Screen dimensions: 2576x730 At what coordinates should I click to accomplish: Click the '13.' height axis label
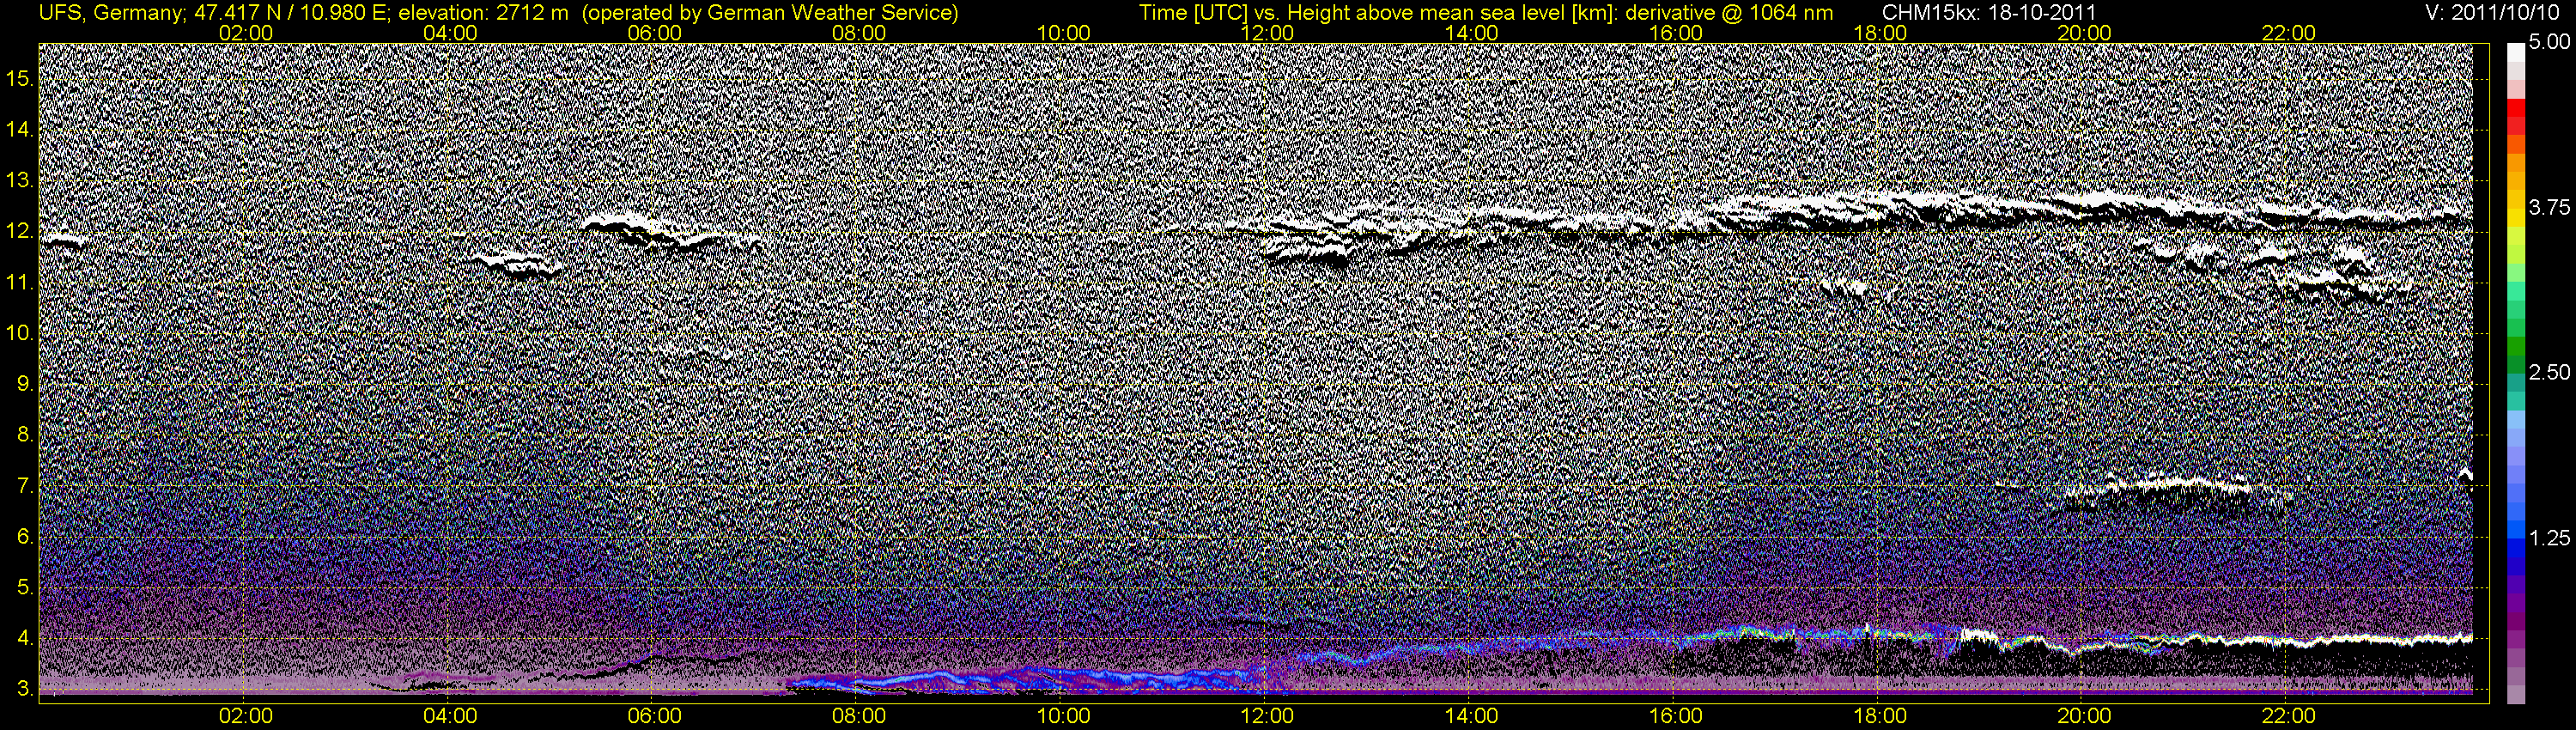coord(20,181)
